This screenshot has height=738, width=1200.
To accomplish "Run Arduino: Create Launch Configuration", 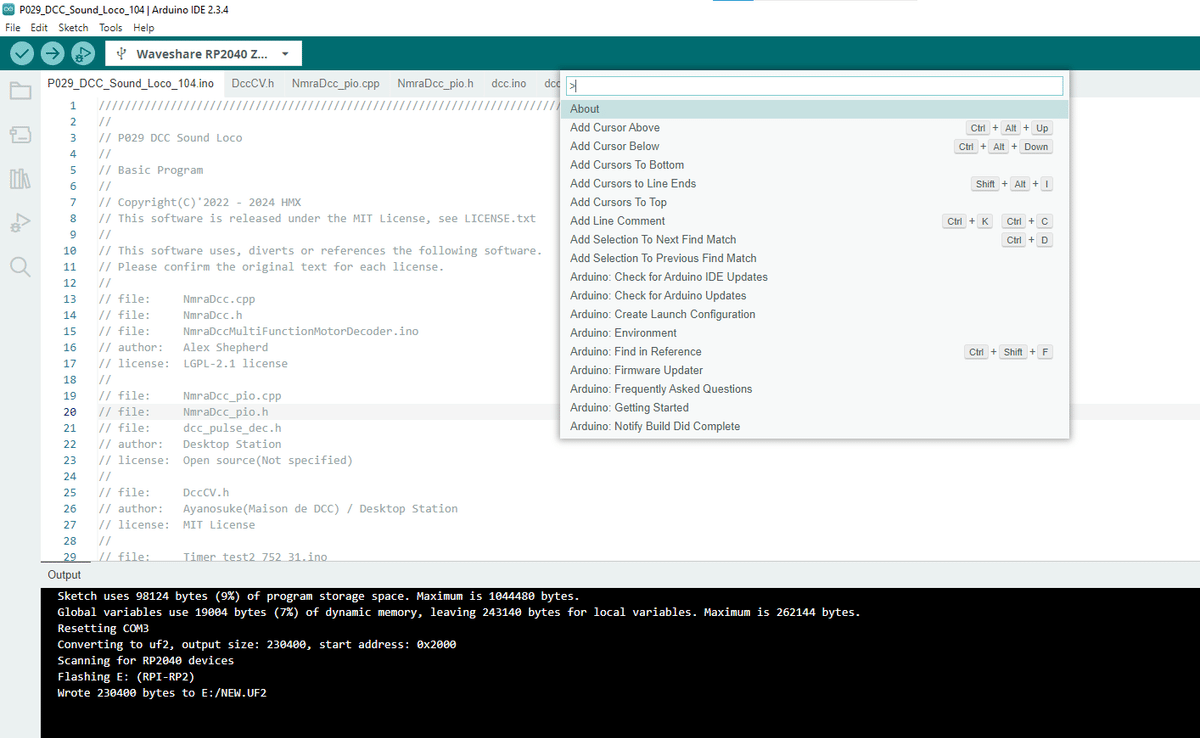I will [x=814, y=314].
